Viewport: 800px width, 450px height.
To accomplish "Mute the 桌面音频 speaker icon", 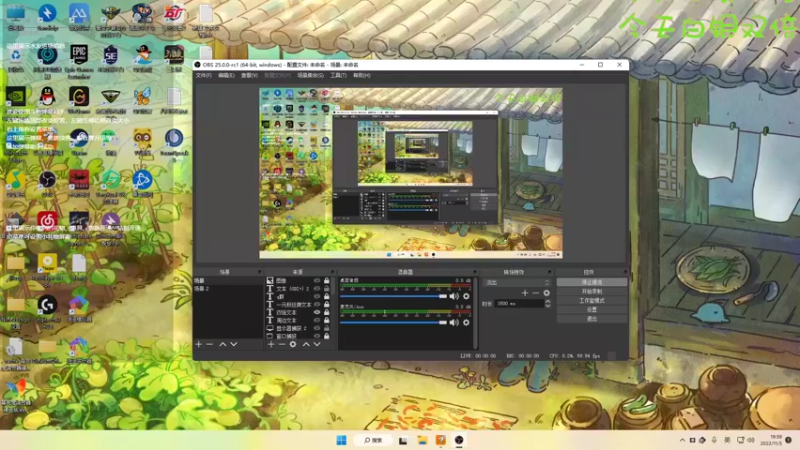I will tap(454, 296).
